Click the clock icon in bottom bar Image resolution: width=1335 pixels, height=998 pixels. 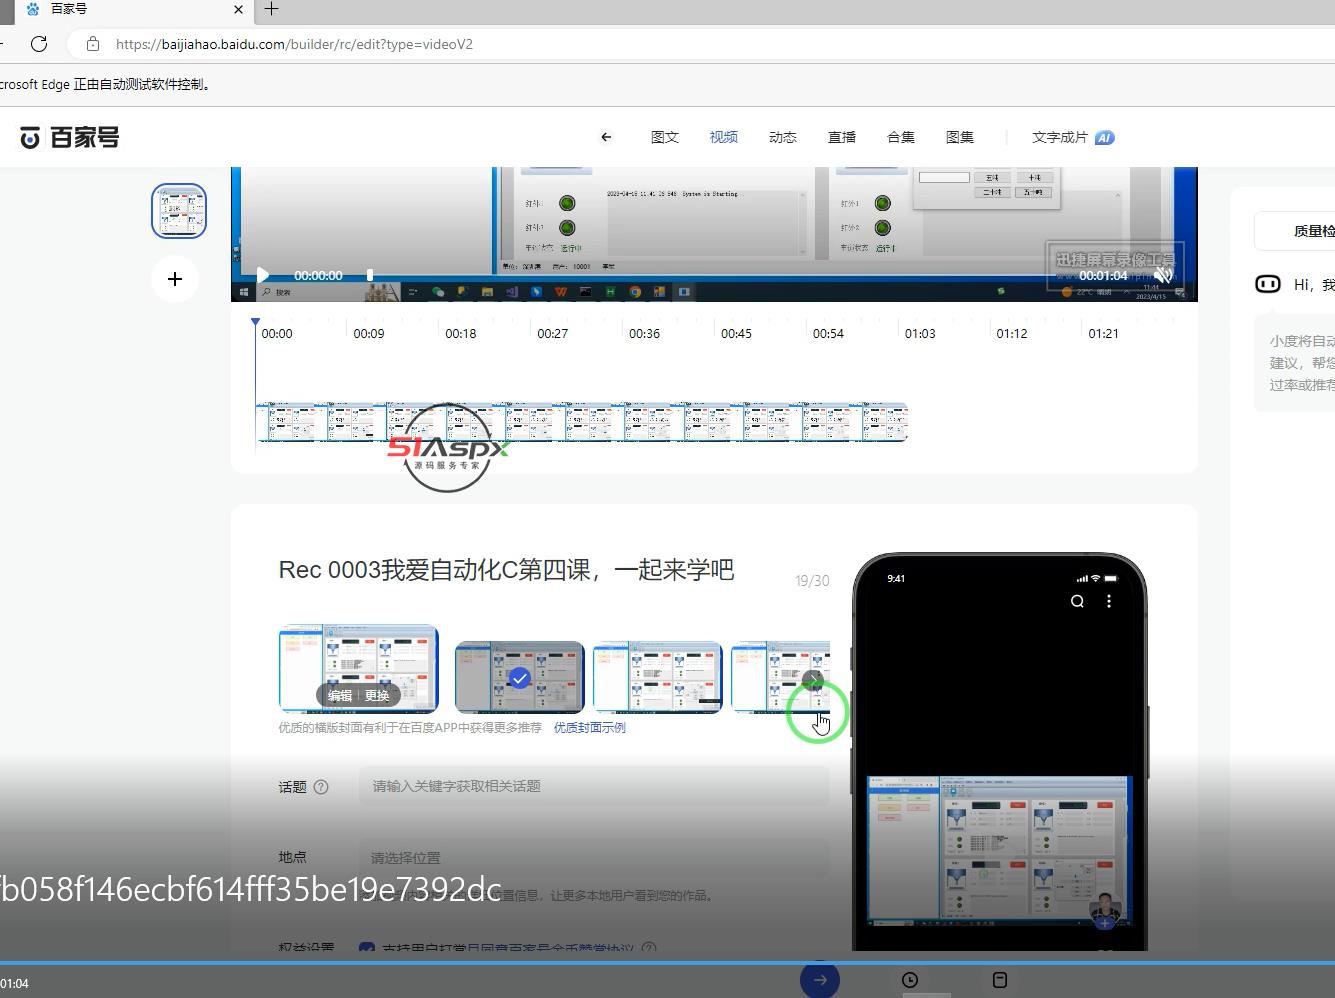coord(910,980)
